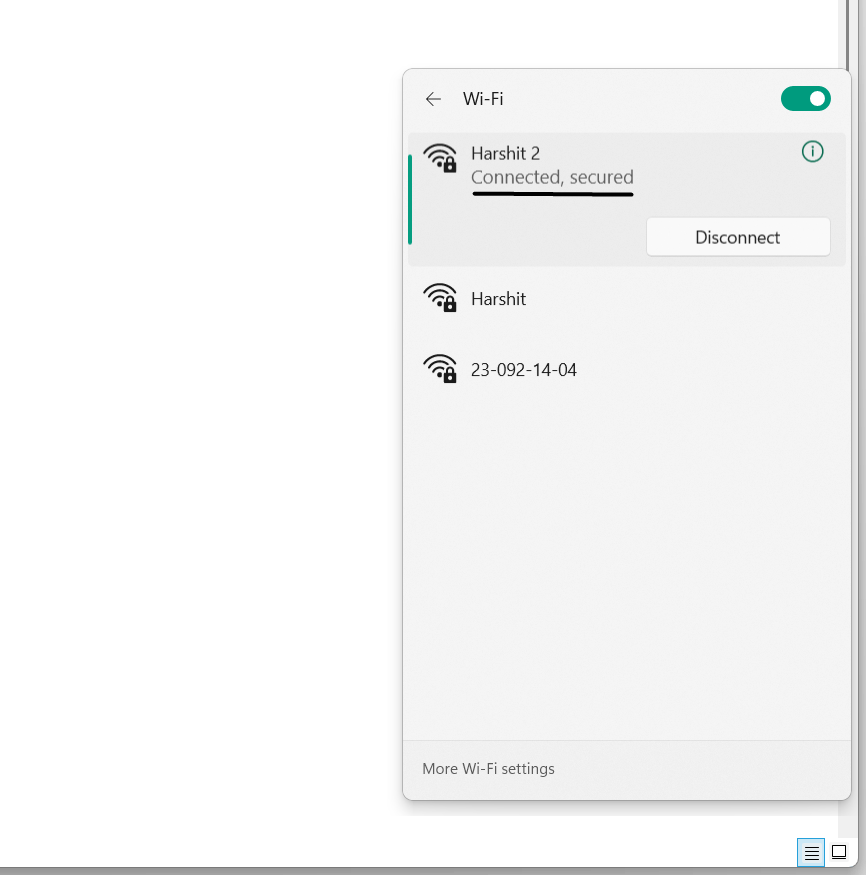Switch to the lined list view icon
Screen dimensions: 866x875
(x=811, y=853)
